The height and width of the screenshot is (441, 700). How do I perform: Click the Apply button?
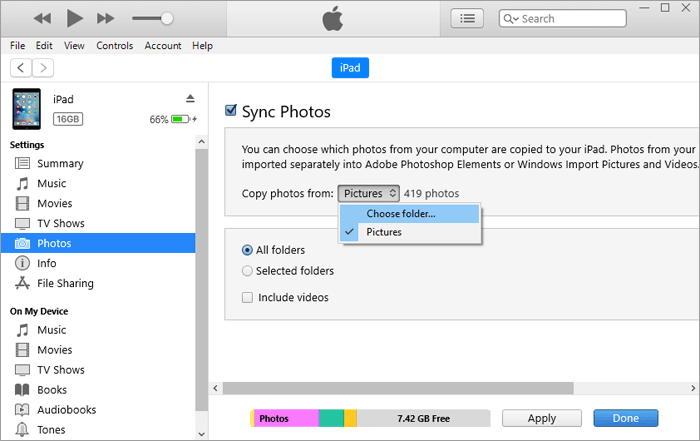point(542,418)
